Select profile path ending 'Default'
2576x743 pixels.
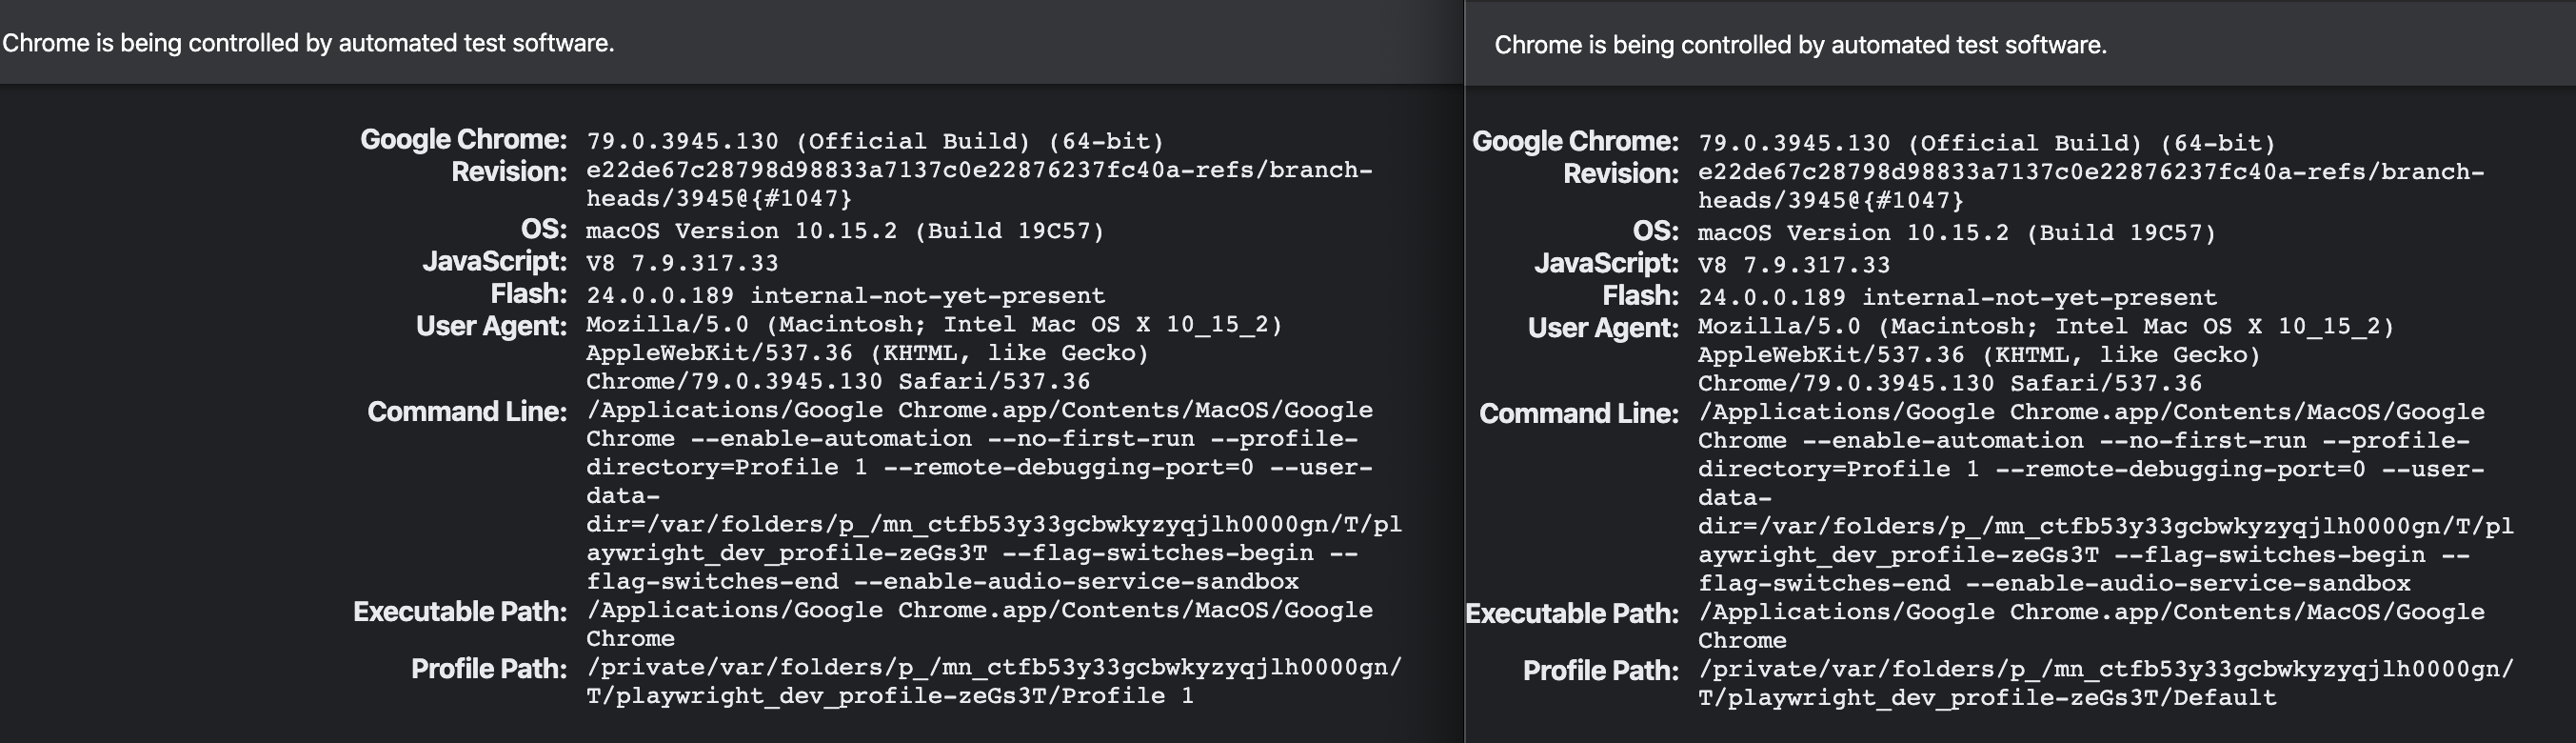[2106, 684]
